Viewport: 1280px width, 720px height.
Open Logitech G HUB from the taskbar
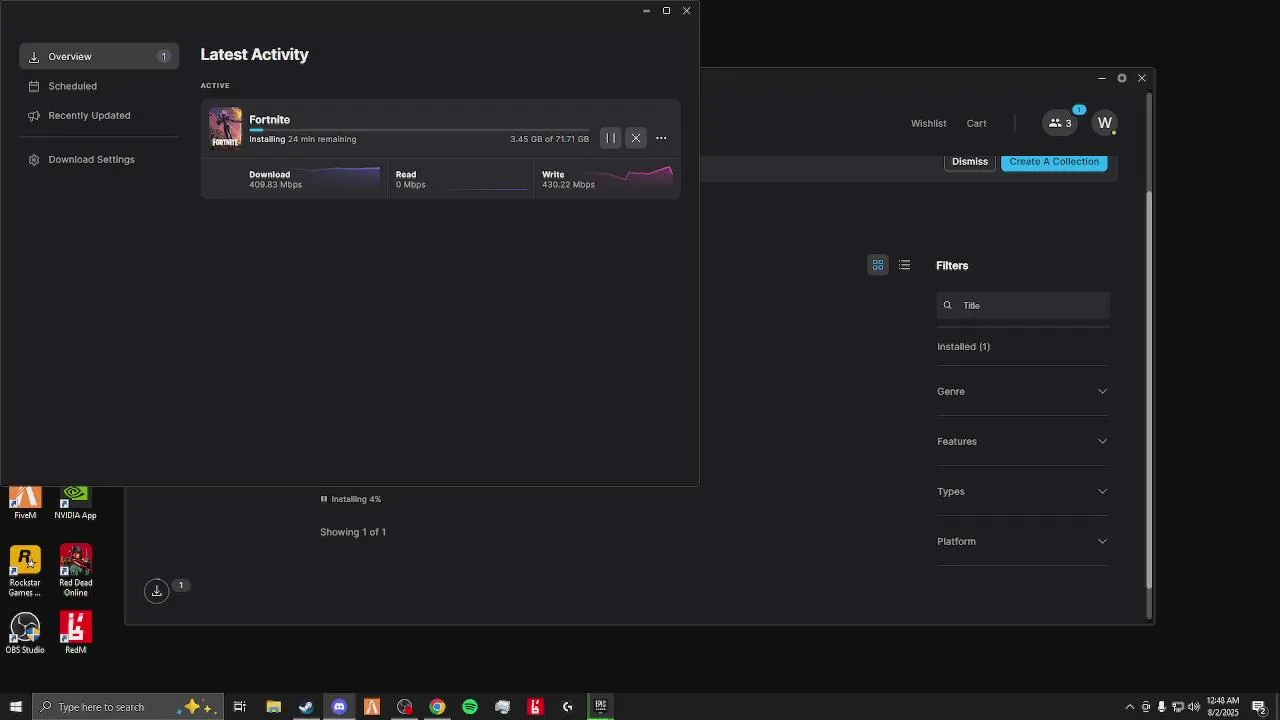point(568,707)
